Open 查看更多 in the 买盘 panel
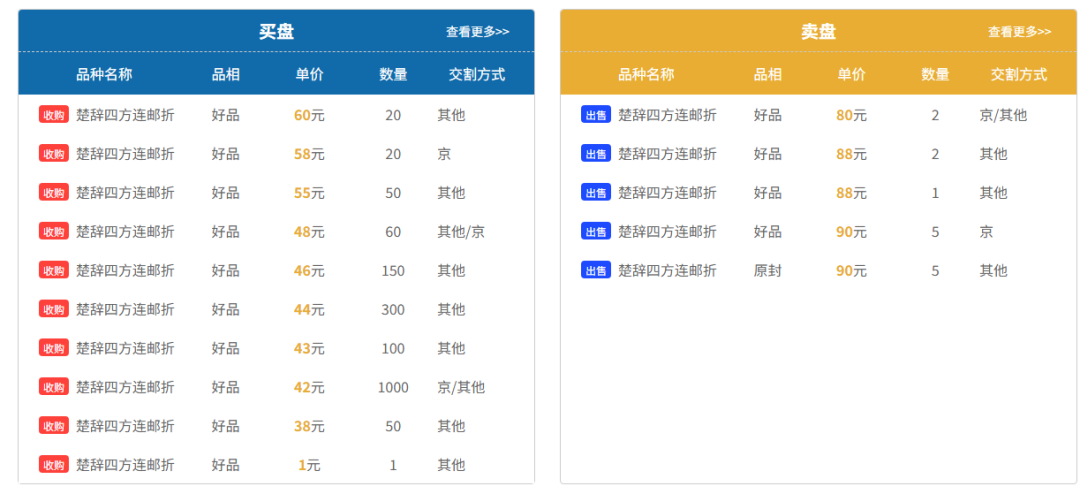The width and height of the screenshot is (1080, 494). point(478,32)
